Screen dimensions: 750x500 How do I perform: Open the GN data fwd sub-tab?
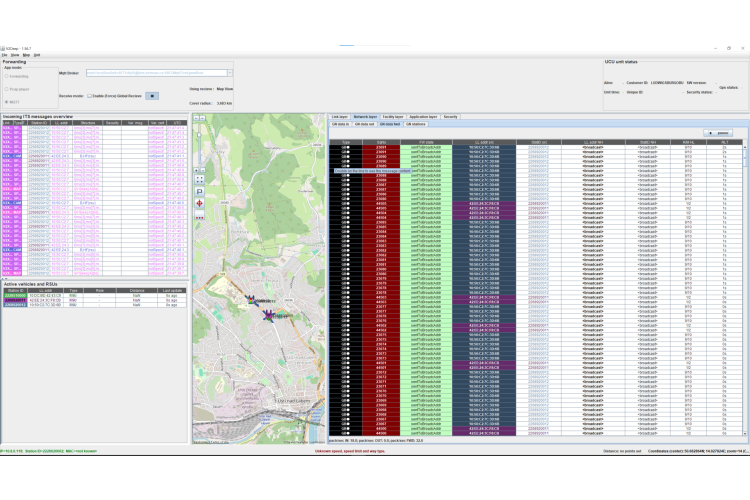click(x=390, y=124)
